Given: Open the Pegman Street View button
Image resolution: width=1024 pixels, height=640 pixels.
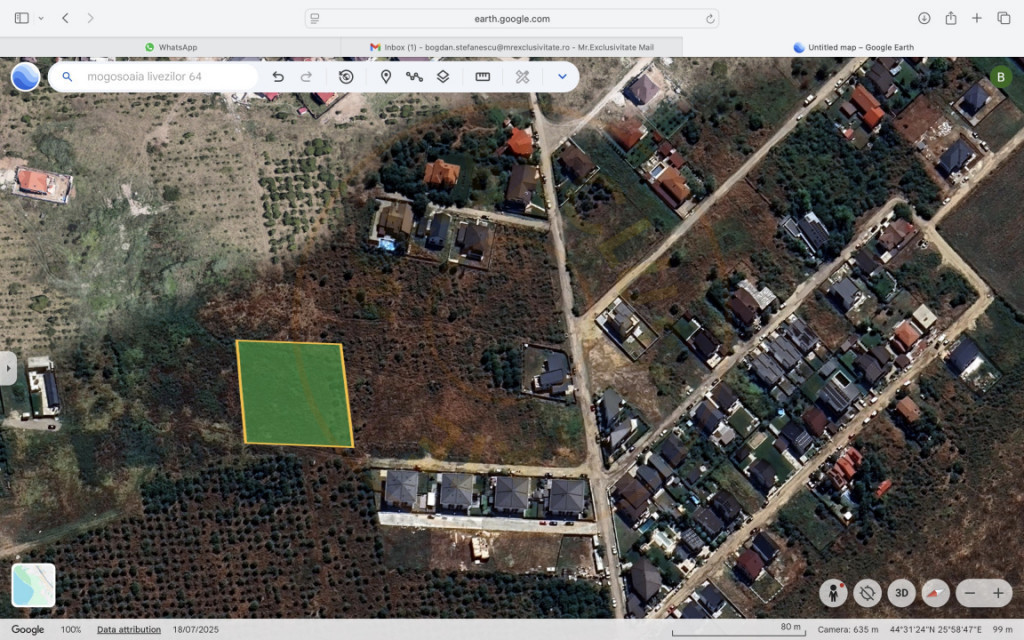Looking at the screenshot, I should click(833, 593).
